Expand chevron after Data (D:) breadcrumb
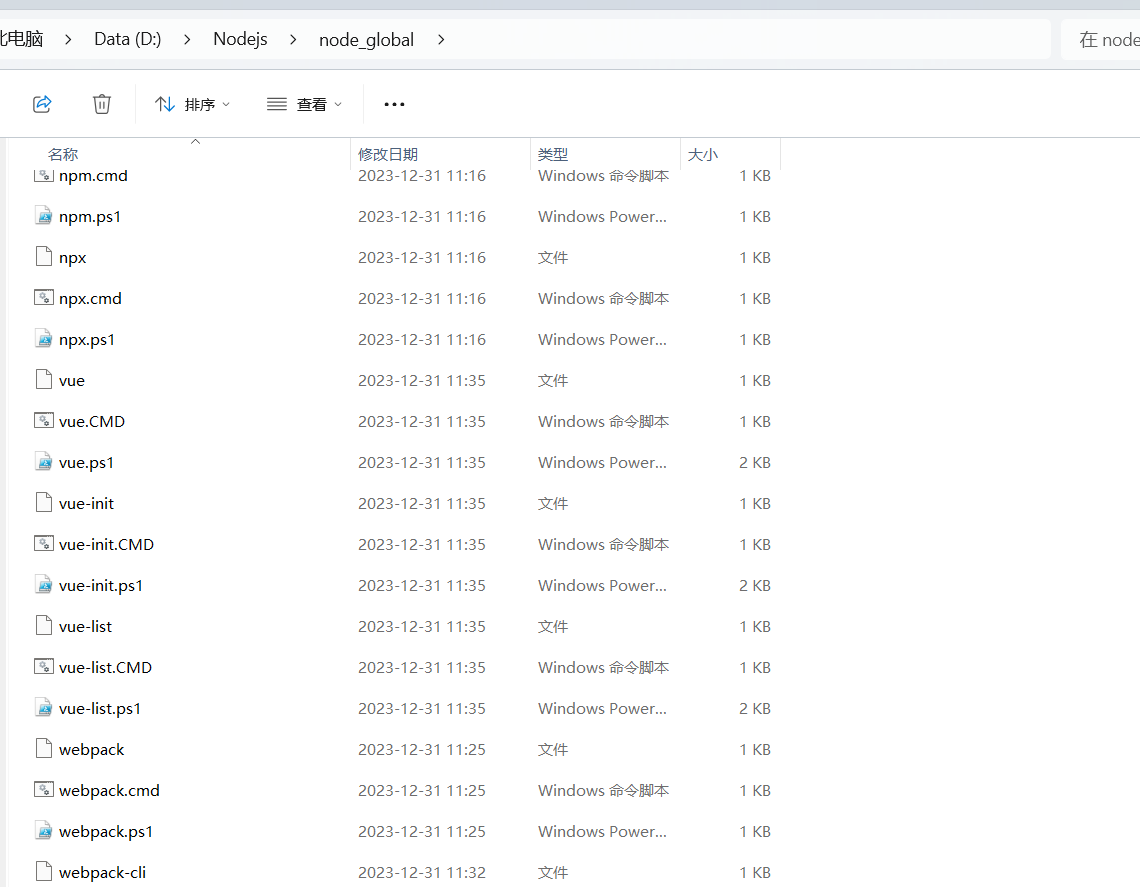This screenshot has width=1140, height=887. 187,39
